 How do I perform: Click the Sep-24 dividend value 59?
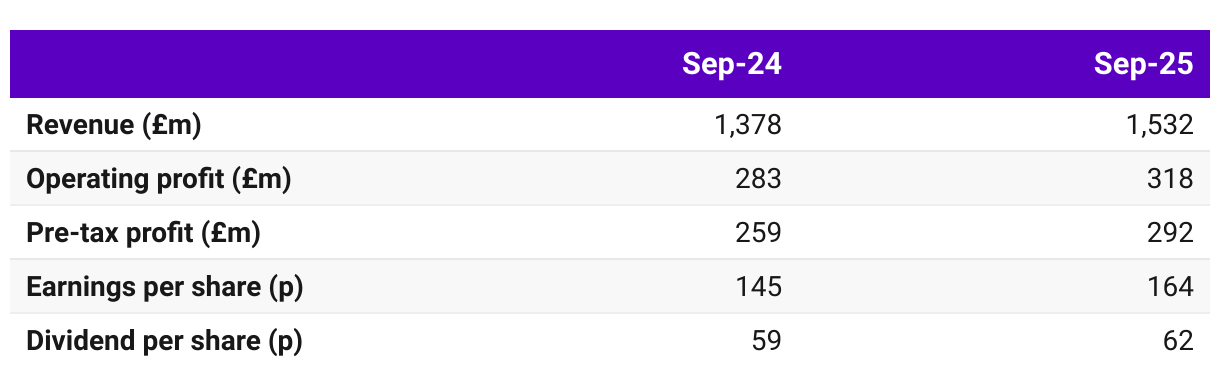coord(766,341)
